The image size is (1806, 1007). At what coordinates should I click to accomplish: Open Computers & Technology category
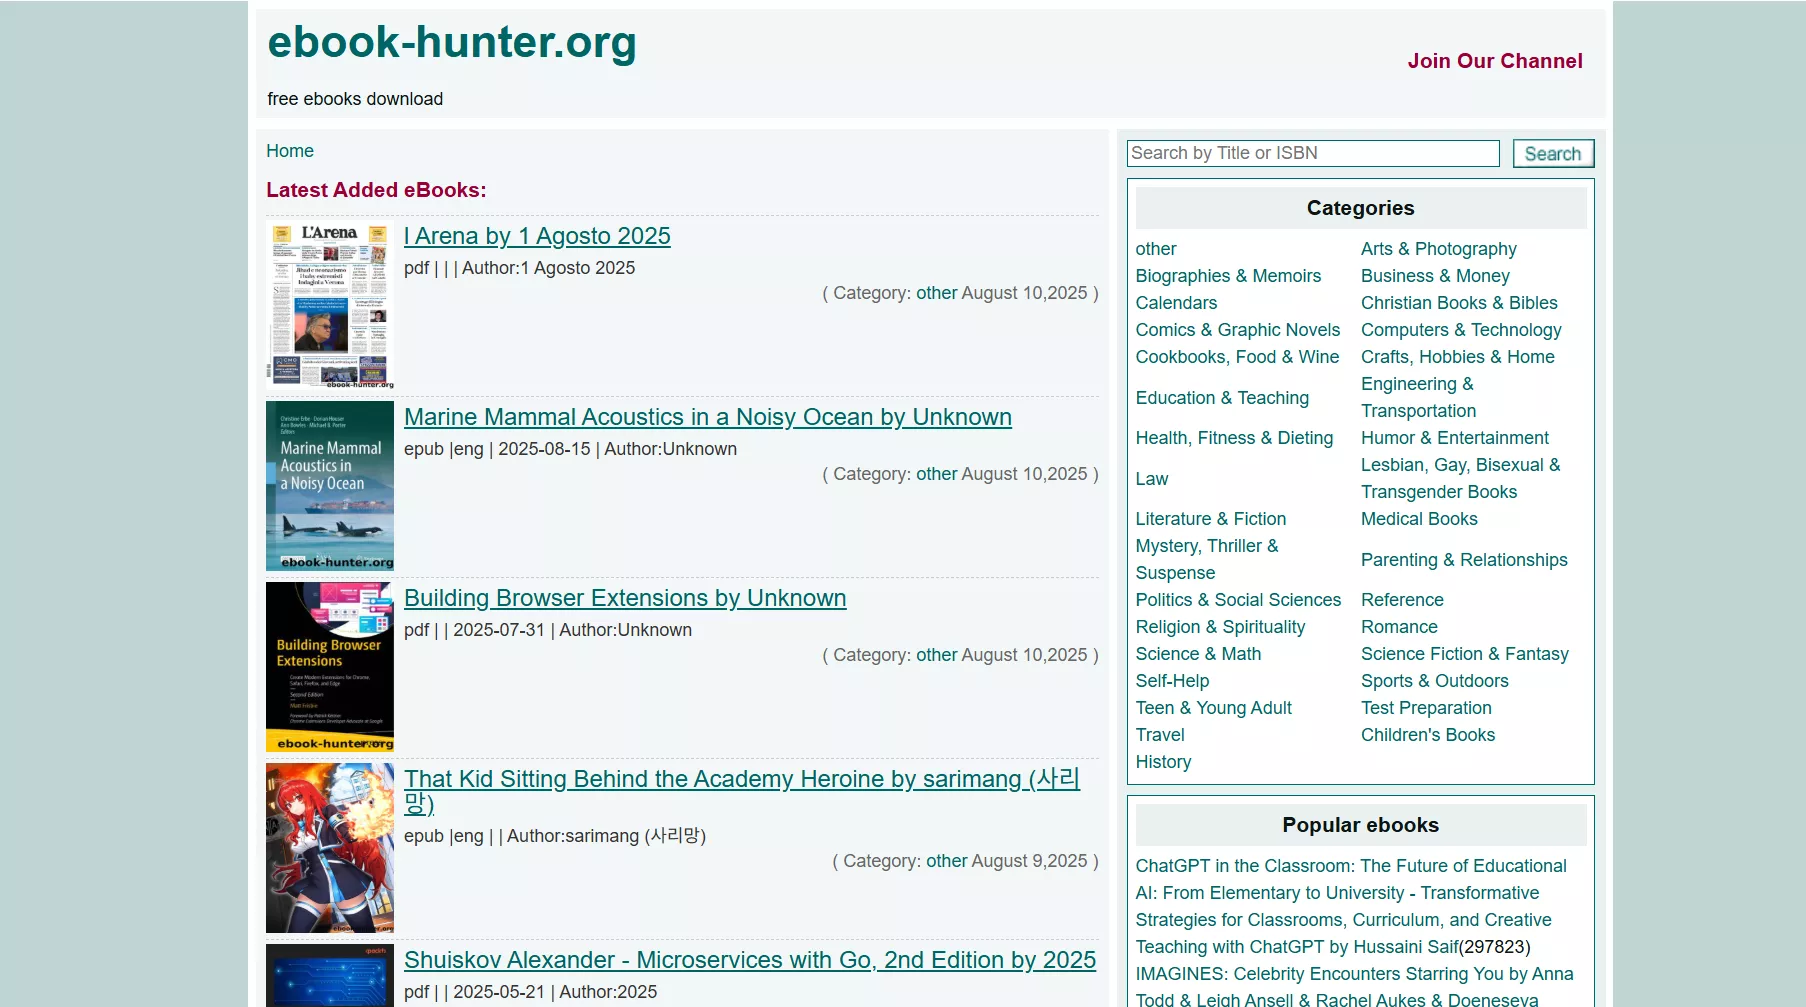[x=1461, y=330]
